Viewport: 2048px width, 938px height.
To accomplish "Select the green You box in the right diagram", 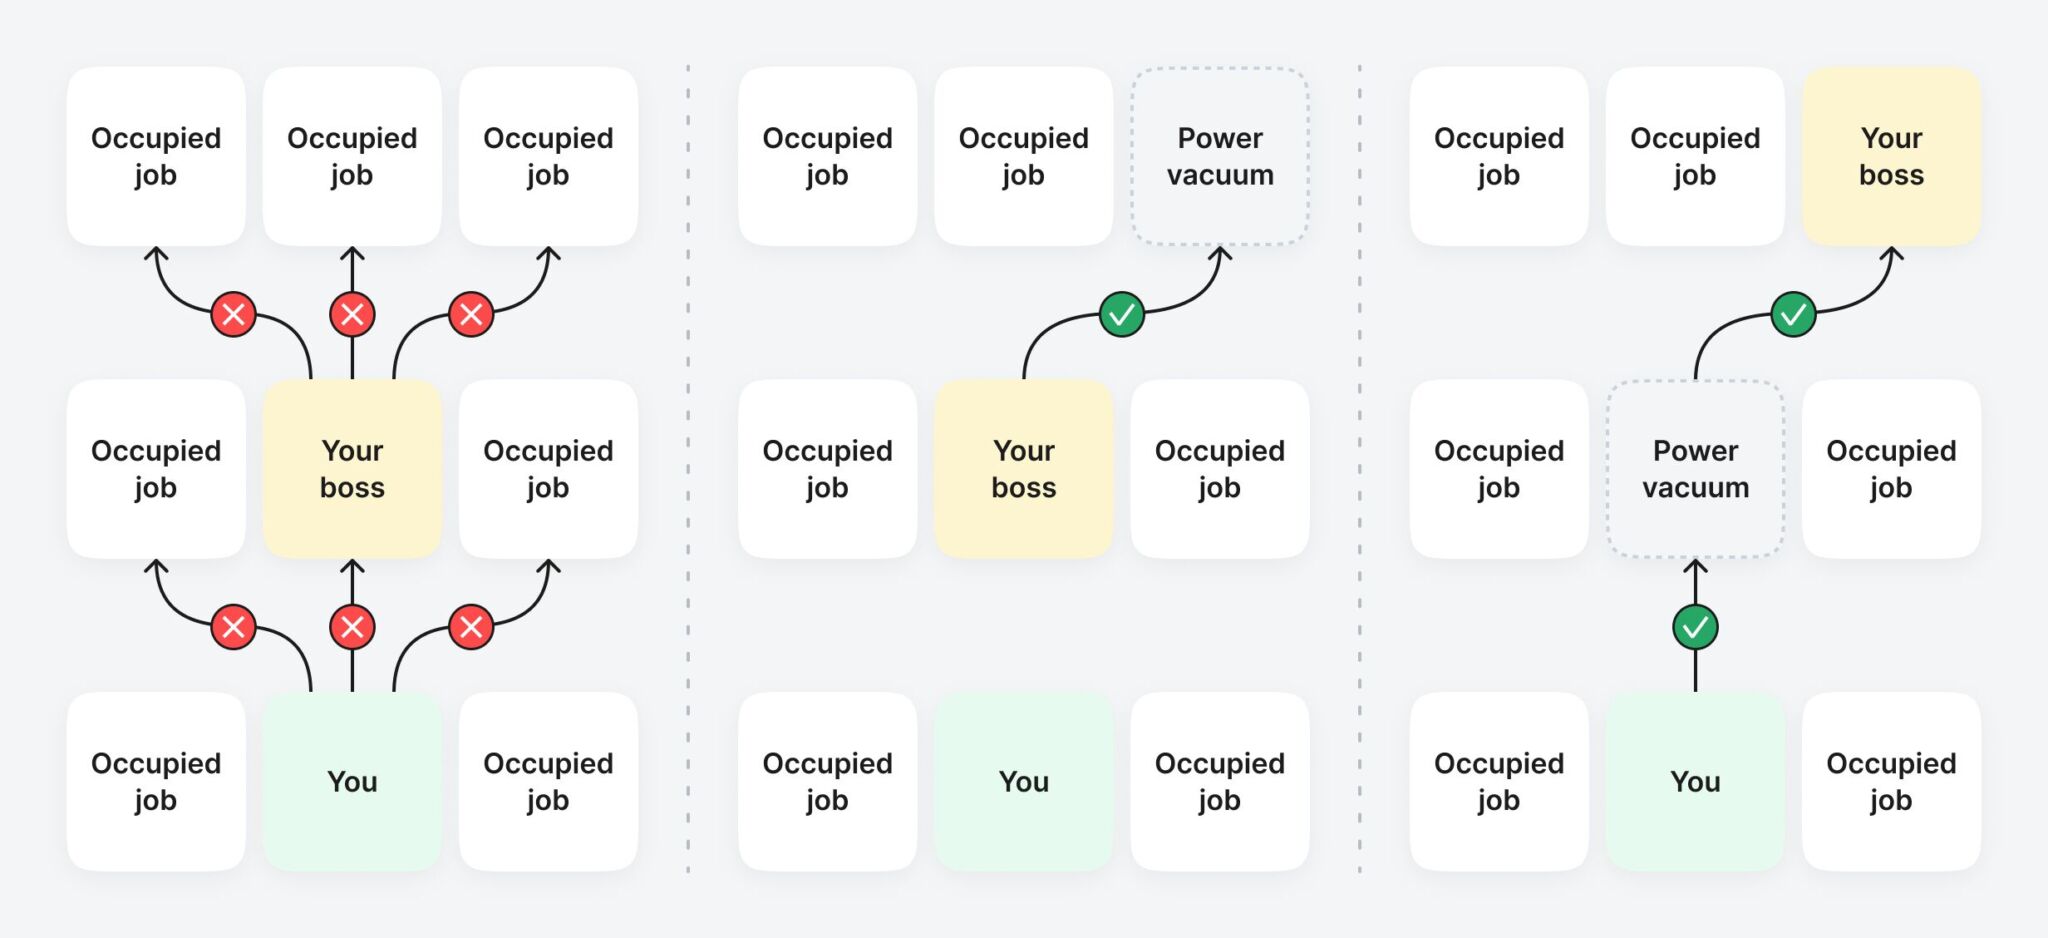I will click(x=1695, y=781).
